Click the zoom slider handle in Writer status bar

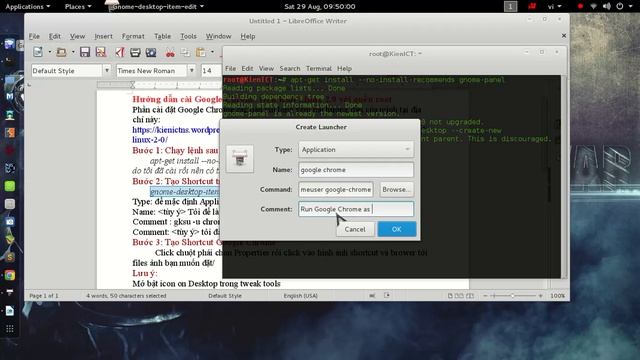[x=513, y=296]
